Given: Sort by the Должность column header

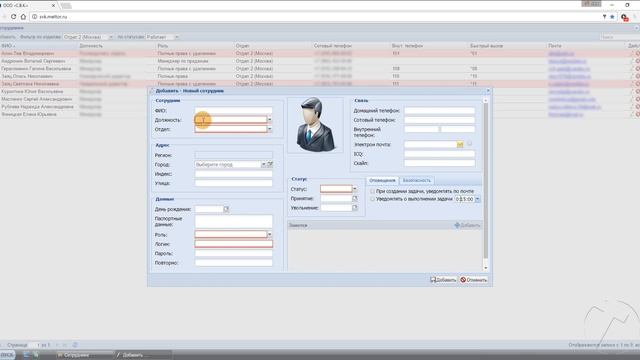Looking at the screenshot, I should click(x=117, y=46).
